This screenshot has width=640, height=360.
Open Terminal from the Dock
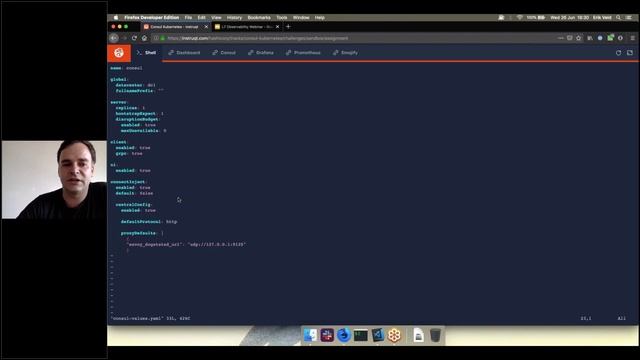(361, 335)
